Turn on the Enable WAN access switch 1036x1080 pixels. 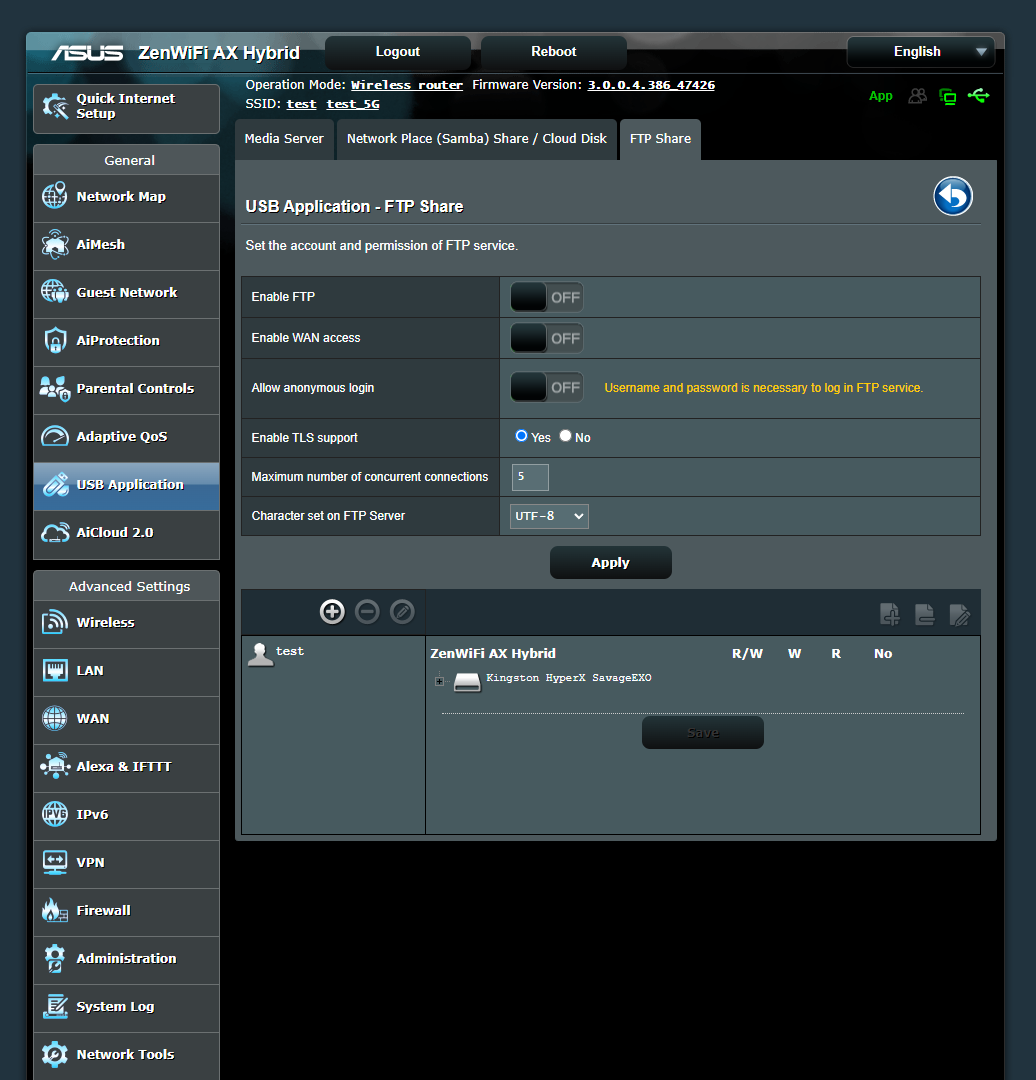pos(546,337)
